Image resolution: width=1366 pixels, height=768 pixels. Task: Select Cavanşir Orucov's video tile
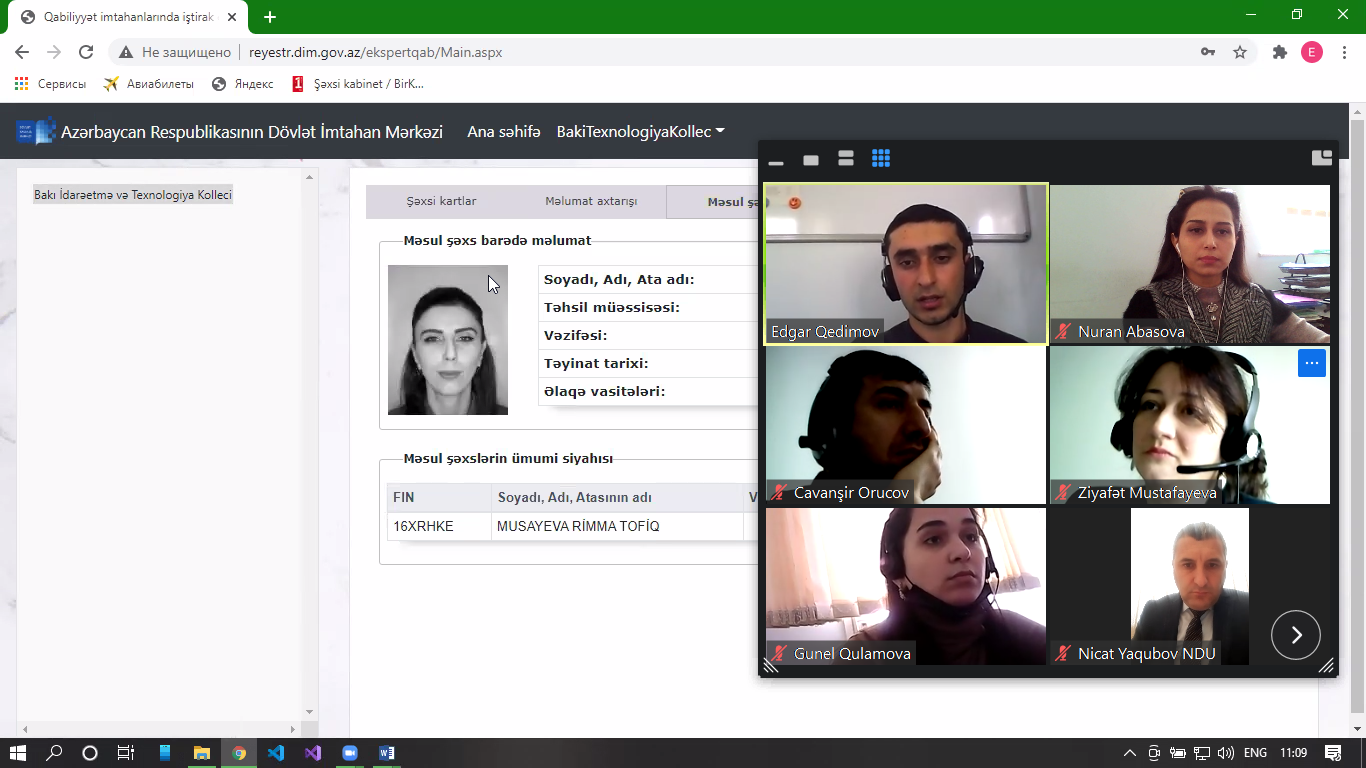click(906, 425)
